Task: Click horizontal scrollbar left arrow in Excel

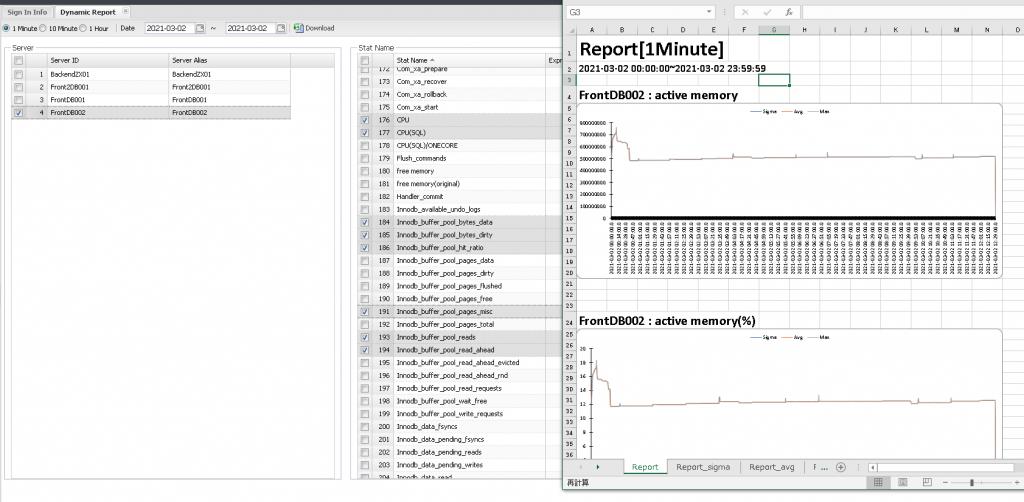Action: 873,467
